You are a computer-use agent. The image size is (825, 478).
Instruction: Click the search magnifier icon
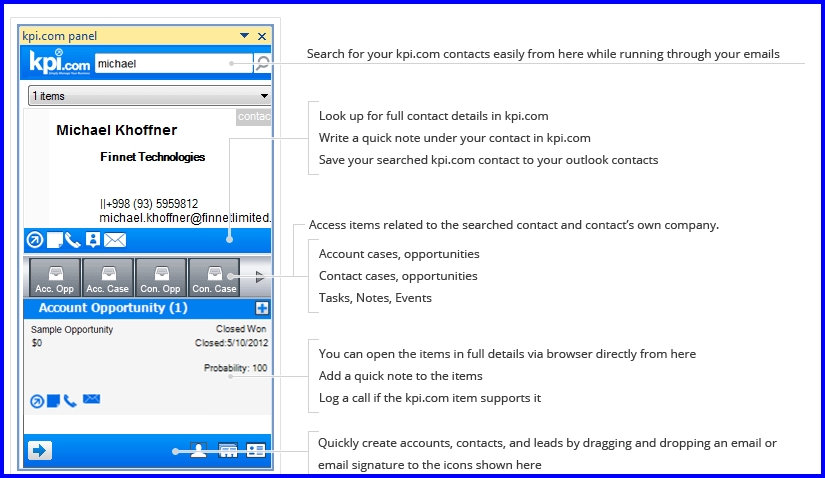[x=263, y=64]
